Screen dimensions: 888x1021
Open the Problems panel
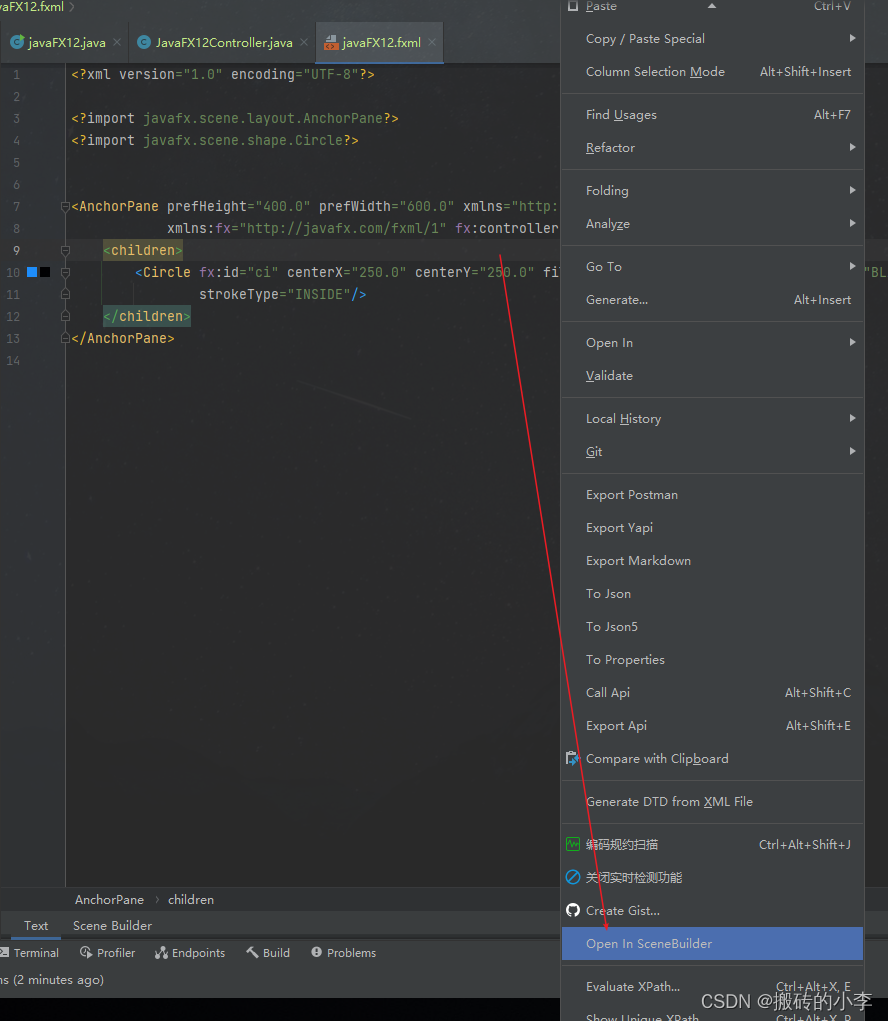[x=343, y=952]
